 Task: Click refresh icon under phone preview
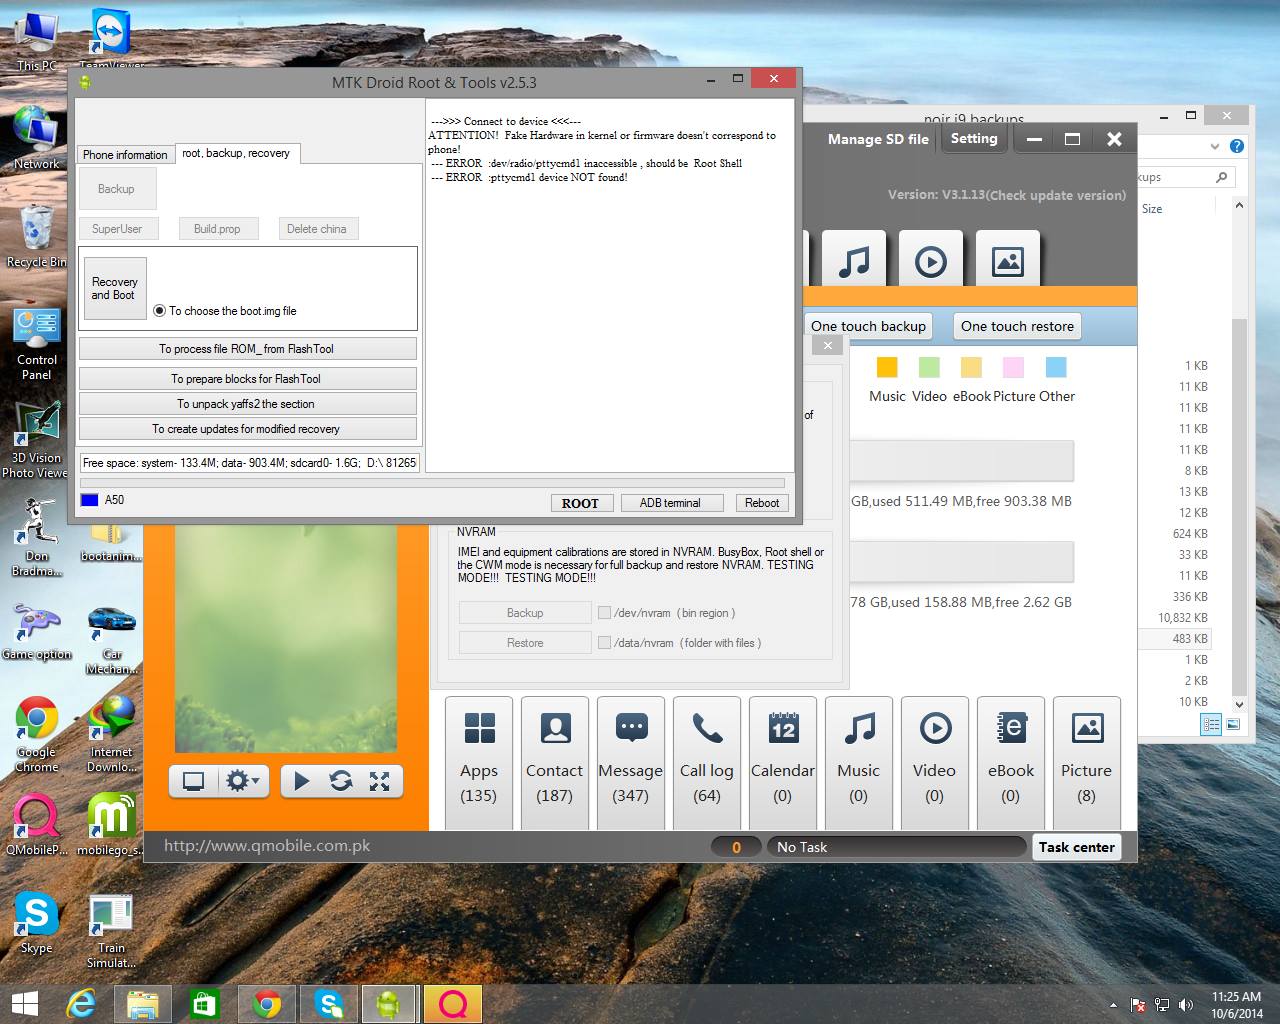click(341, 781)
